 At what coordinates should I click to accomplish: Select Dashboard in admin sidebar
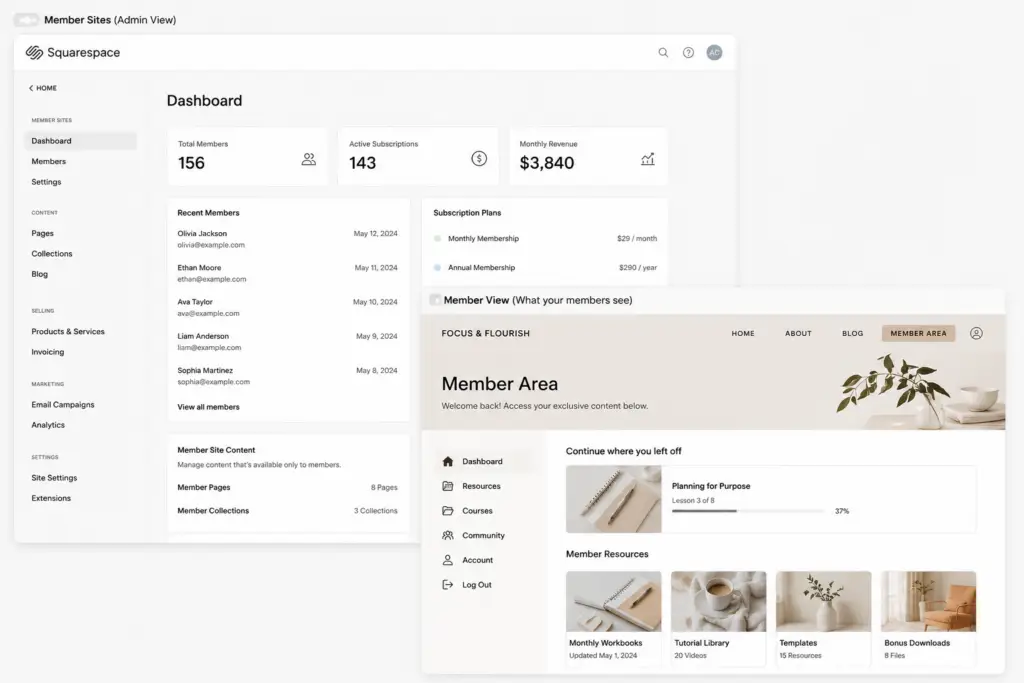pyautogui.click(x=81, y=140)
